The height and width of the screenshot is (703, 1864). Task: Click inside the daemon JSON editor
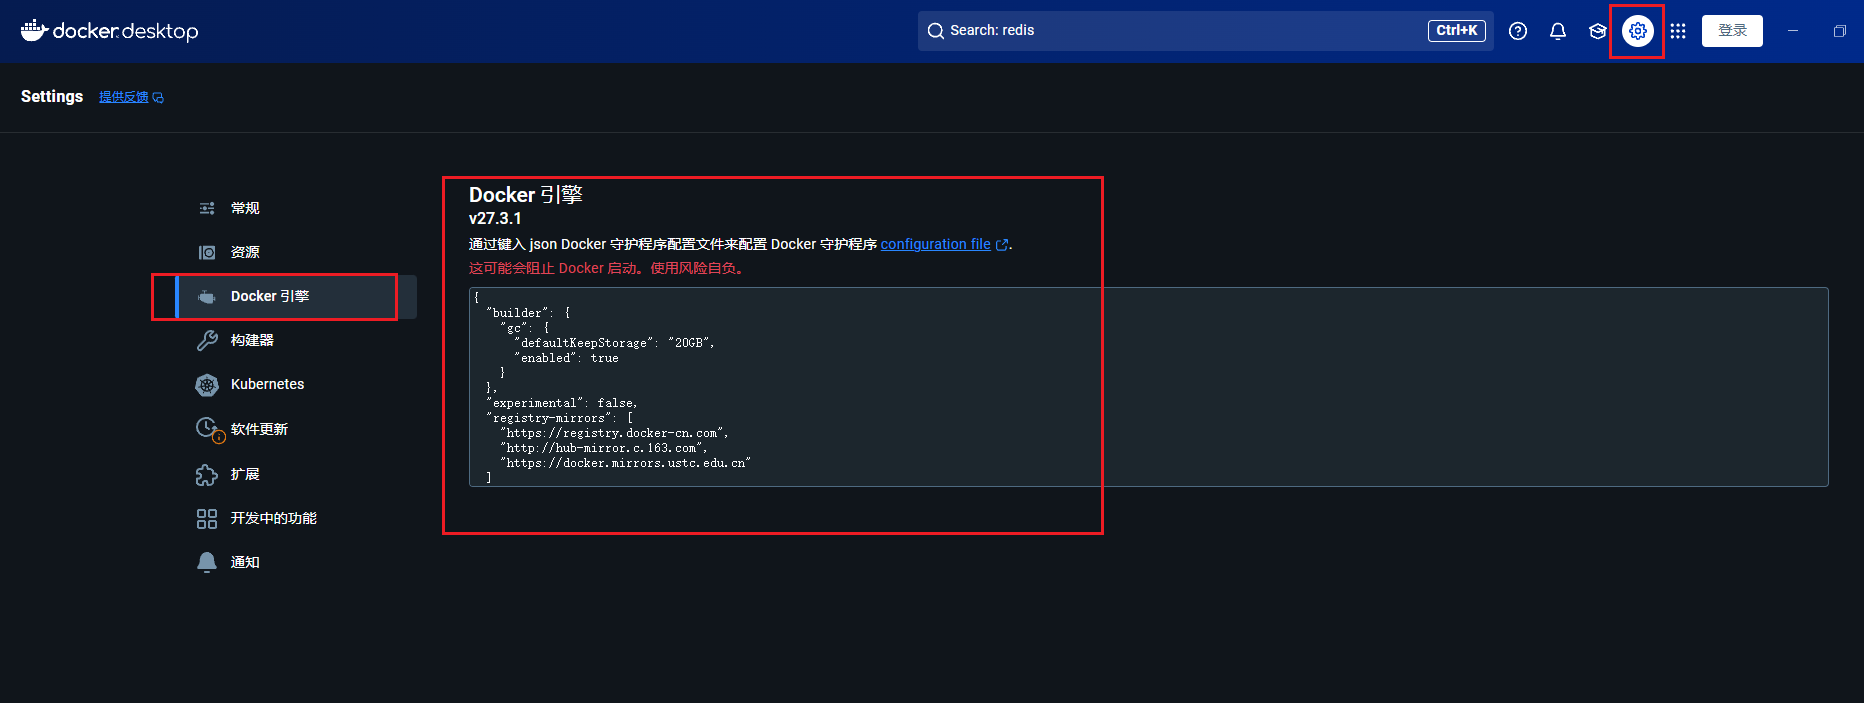click(1148, 387)
